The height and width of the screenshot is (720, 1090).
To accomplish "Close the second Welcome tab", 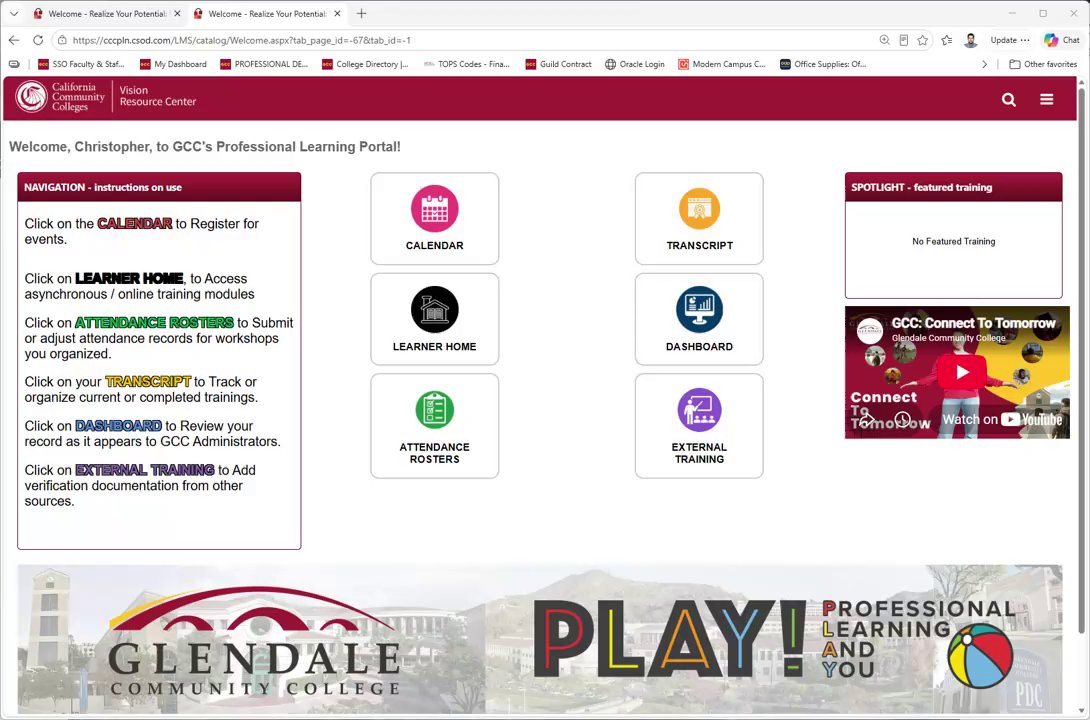I will point(337,13).
